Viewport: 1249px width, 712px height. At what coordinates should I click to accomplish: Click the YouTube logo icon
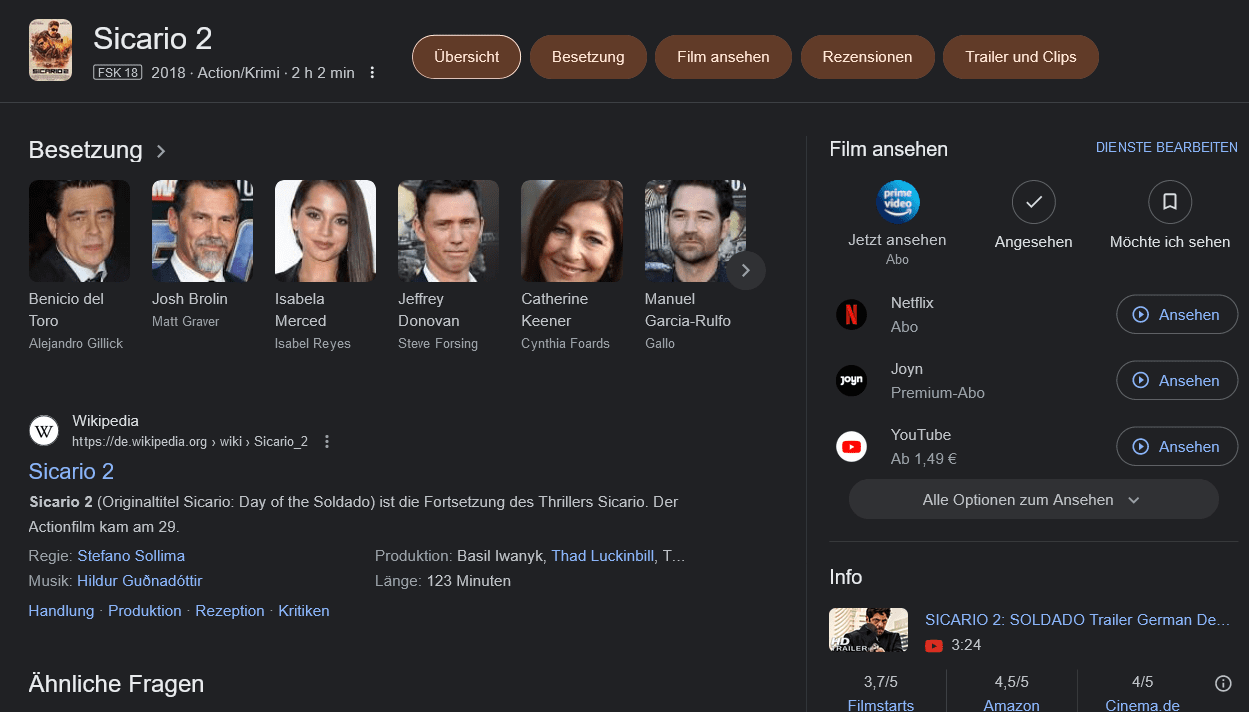point(851,447)
